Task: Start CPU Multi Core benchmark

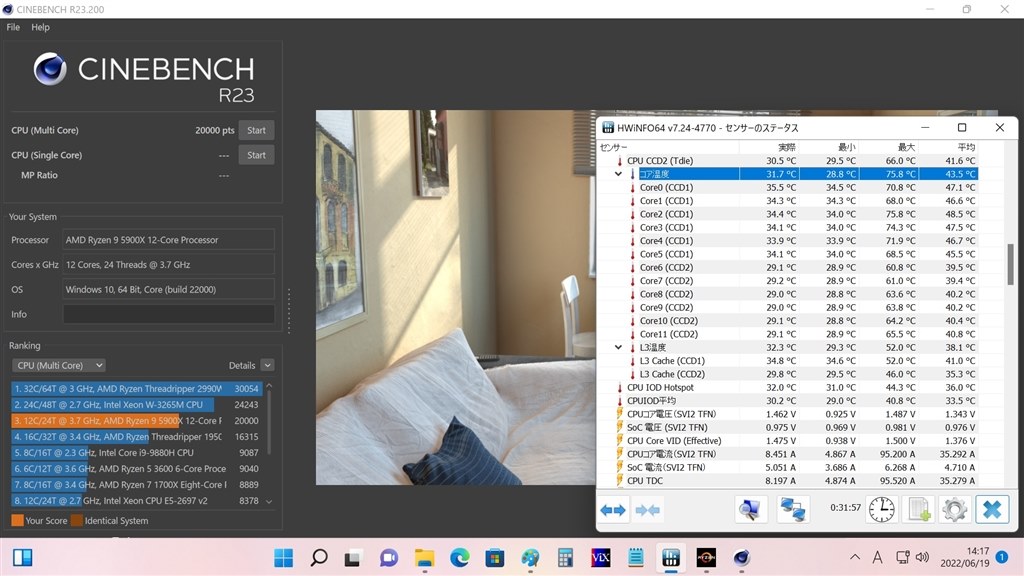Action: pos(256,130)
